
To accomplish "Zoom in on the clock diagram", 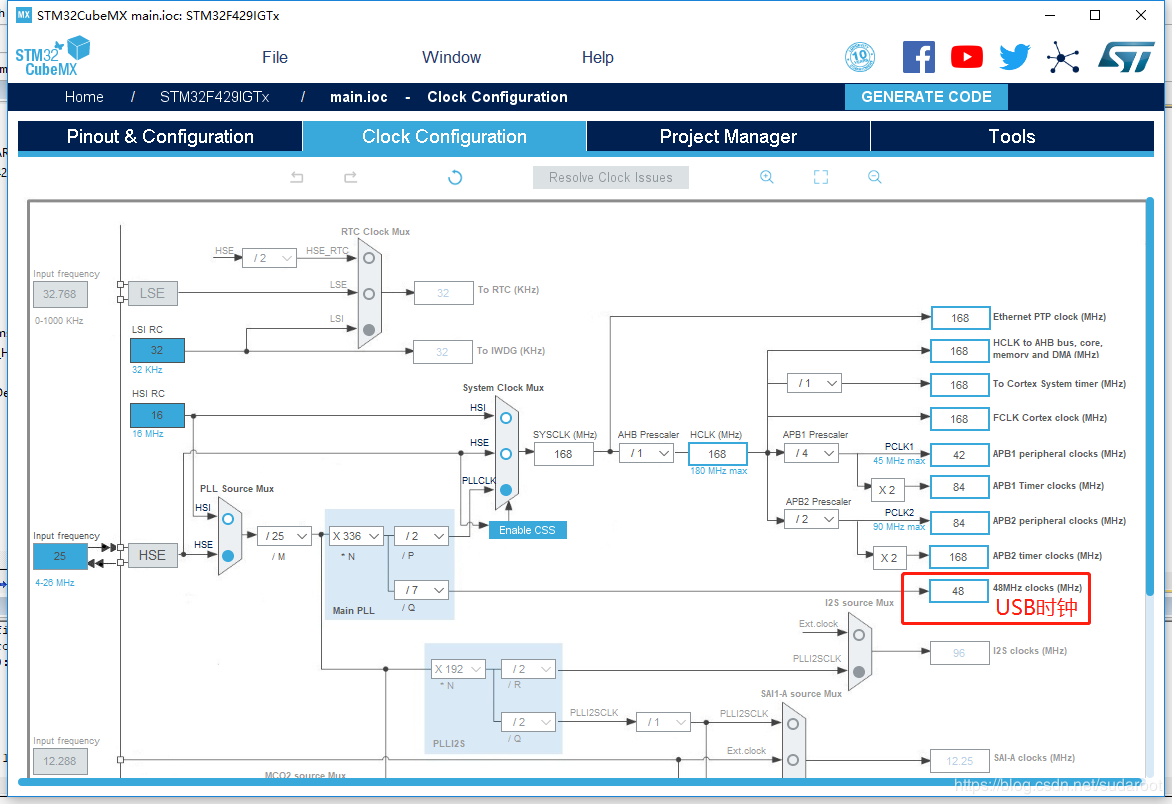I will click(x=767, y=177).
